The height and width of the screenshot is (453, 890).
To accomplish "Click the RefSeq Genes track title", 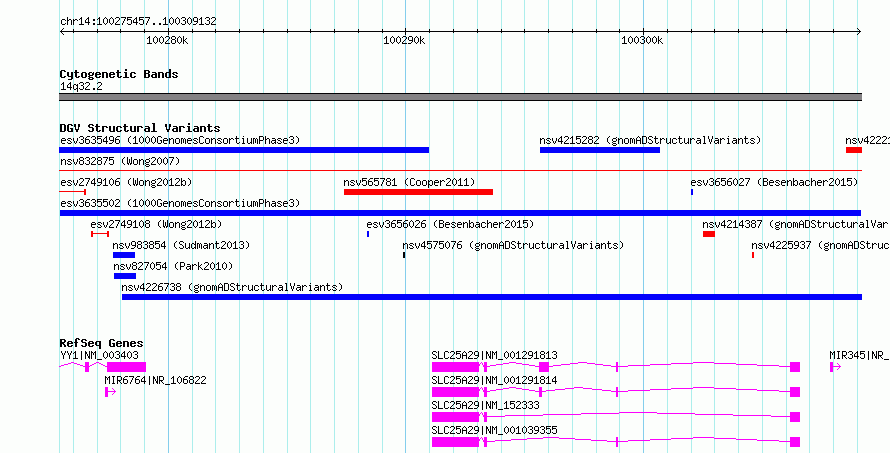I will pos(101,343).
